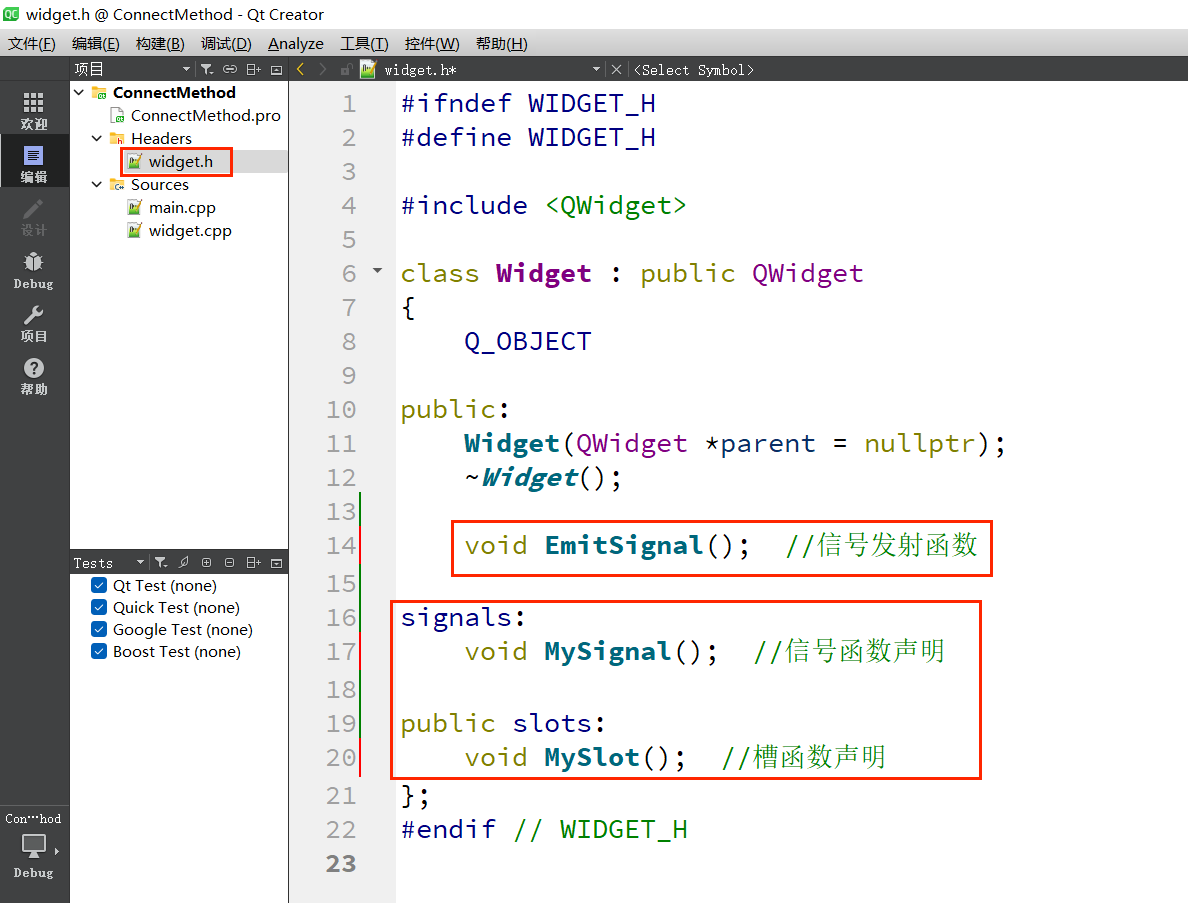
Task: Close the Tests side panel
Action: [x=277, y=563]
